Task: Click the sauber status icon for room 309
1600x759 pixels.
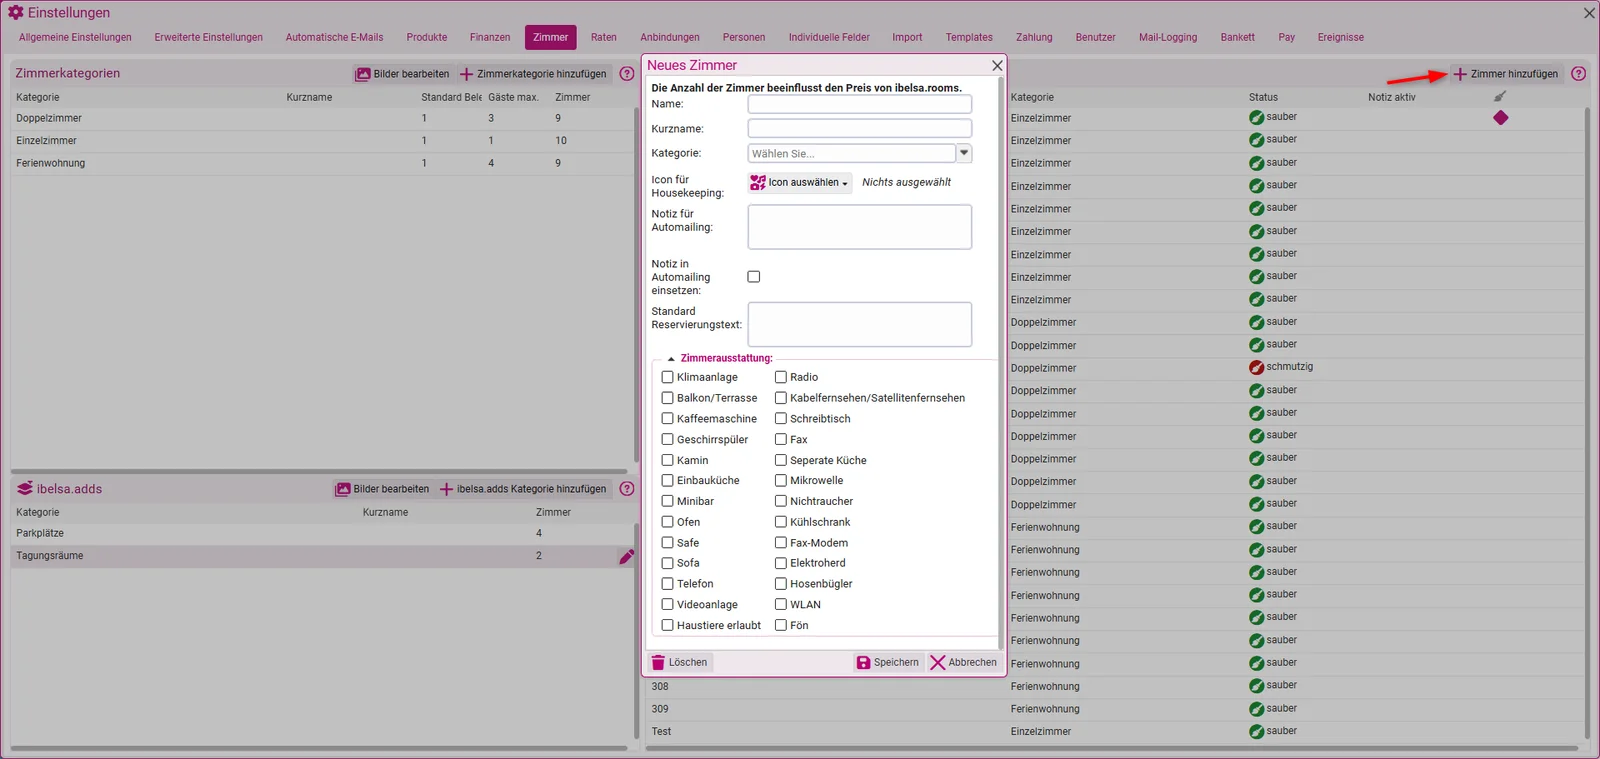Action: tap(1256, 709)
